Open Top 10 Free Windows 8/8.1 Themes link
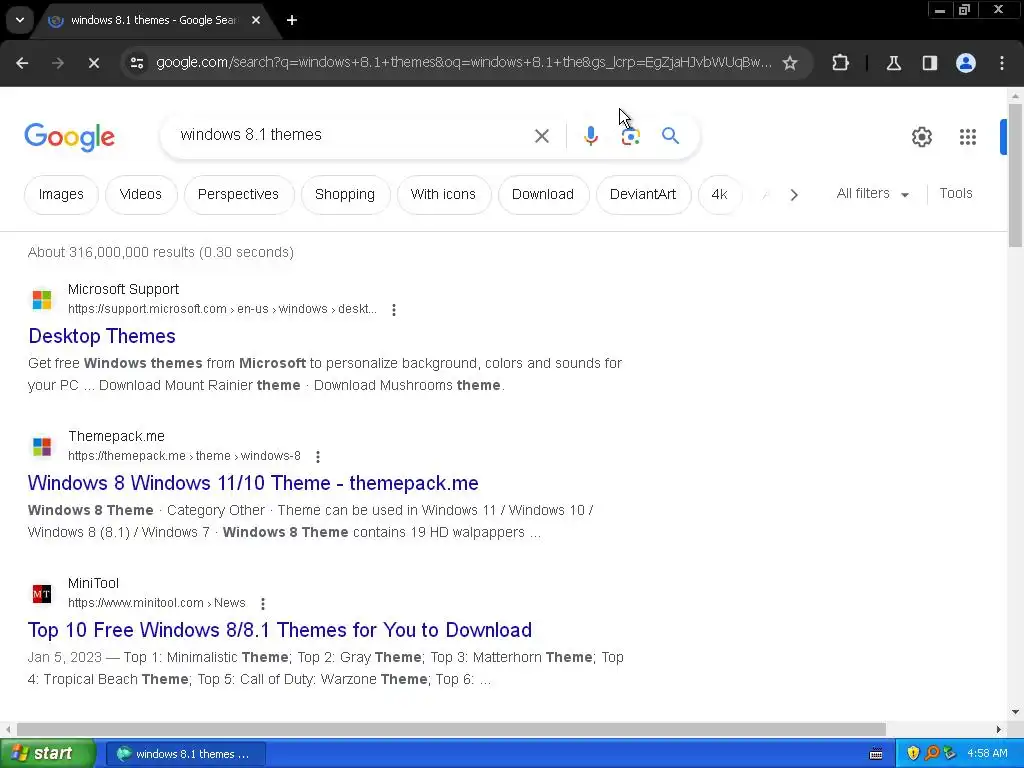Viewport: 1024px width, 768px height. [x=280, y=630]
